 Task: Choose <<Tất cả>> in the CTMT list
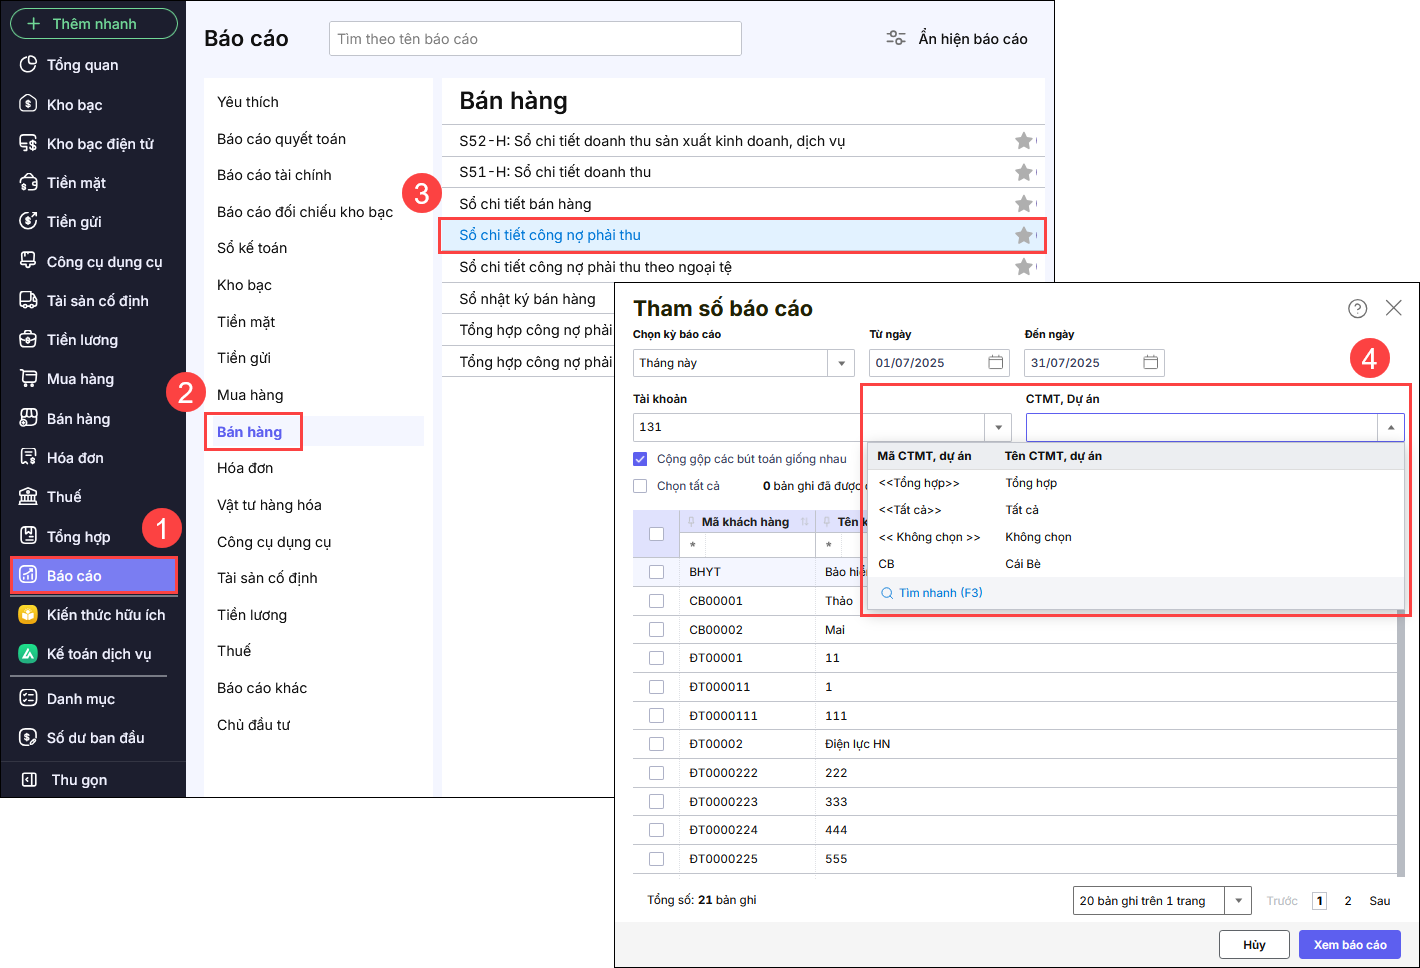[x=1136, y=510]
